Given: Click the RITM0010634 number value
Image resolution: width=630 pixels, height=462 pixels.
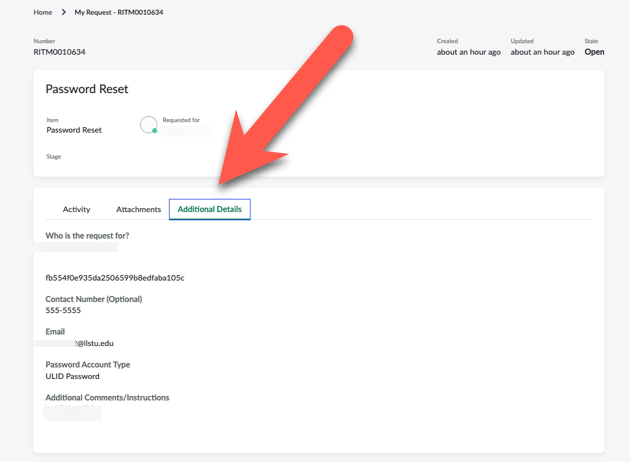Looking at the screenshot, I should (59, 52).
